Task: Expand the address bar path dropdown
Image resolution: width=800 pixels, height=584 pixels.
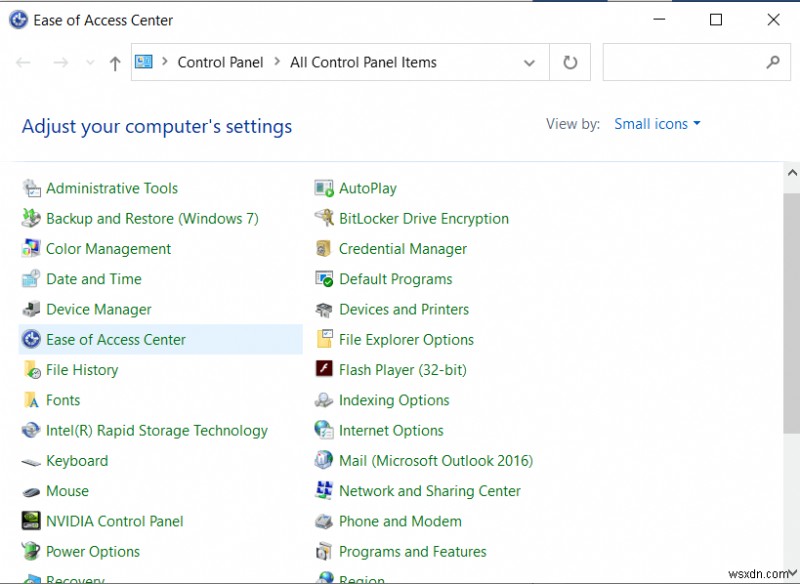Action: [x=530, y=62]
